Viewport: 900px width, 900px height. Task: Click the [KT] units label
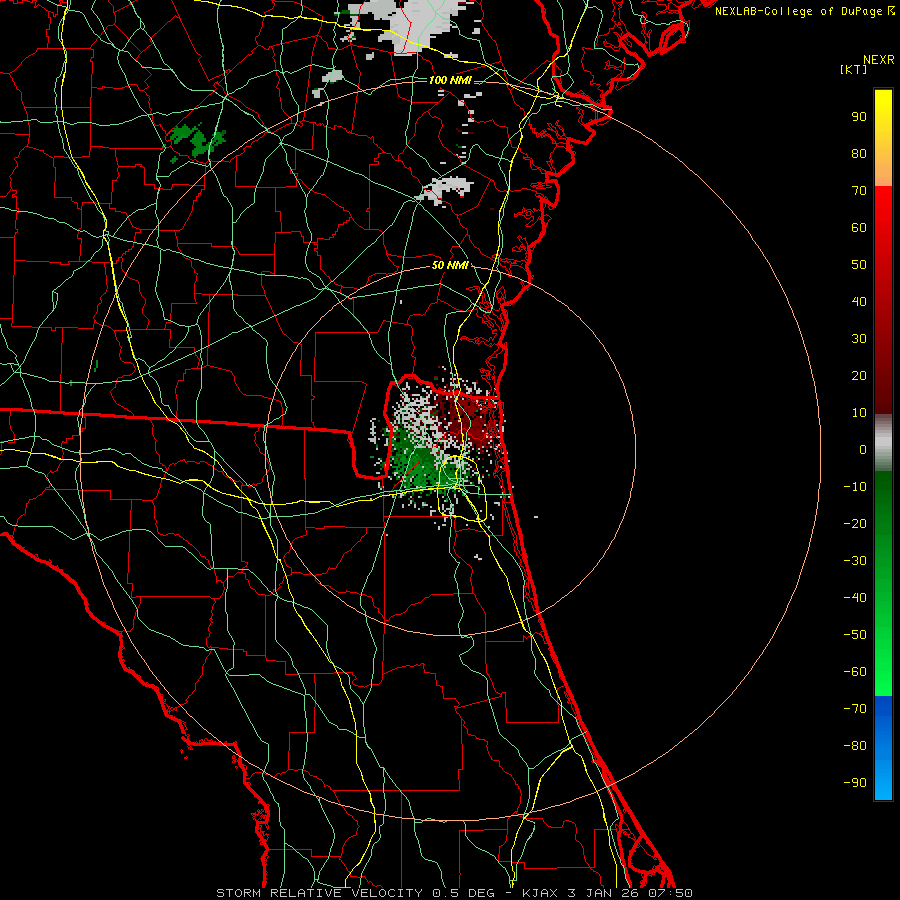tap(854, 69)
